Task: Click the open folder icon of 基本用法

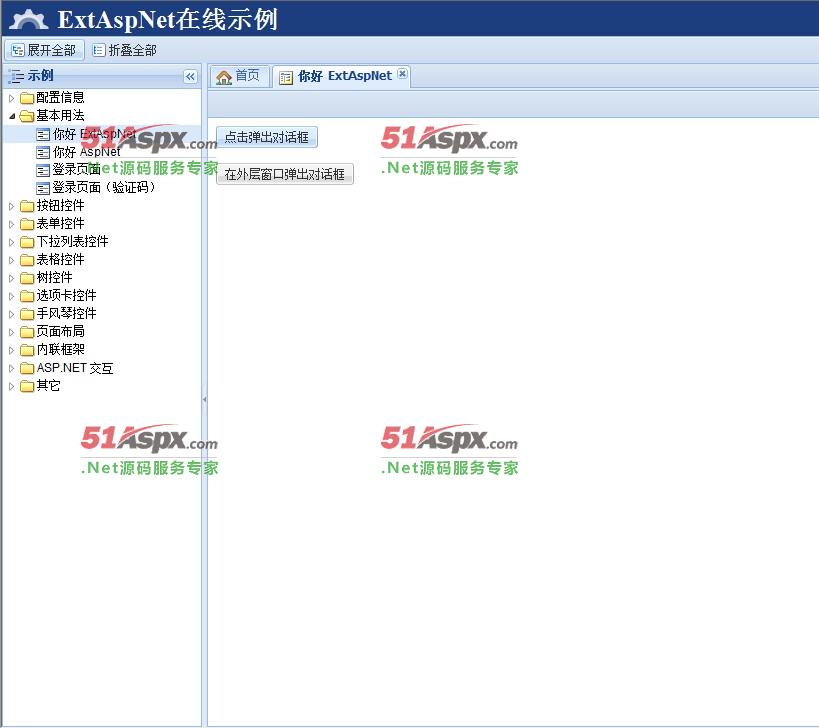Action: (x=27, y=116)
